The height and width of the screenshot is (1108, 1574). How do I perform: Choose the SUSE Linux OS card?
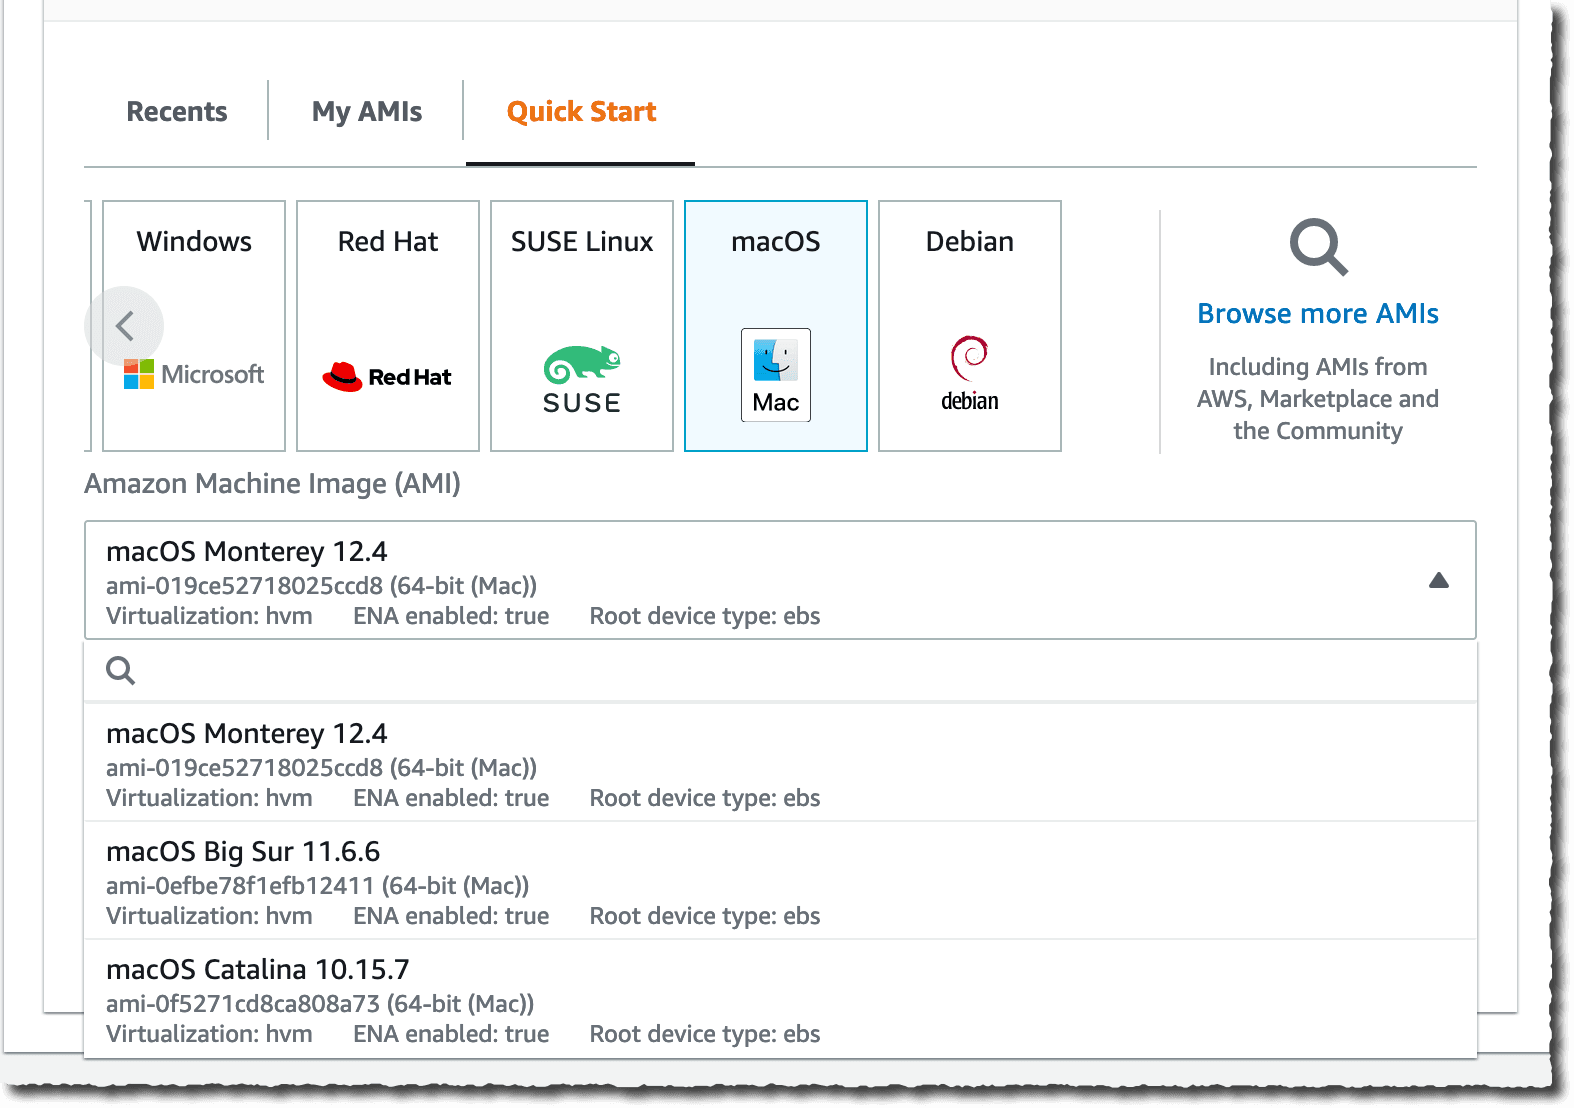[x=582, y=326]
